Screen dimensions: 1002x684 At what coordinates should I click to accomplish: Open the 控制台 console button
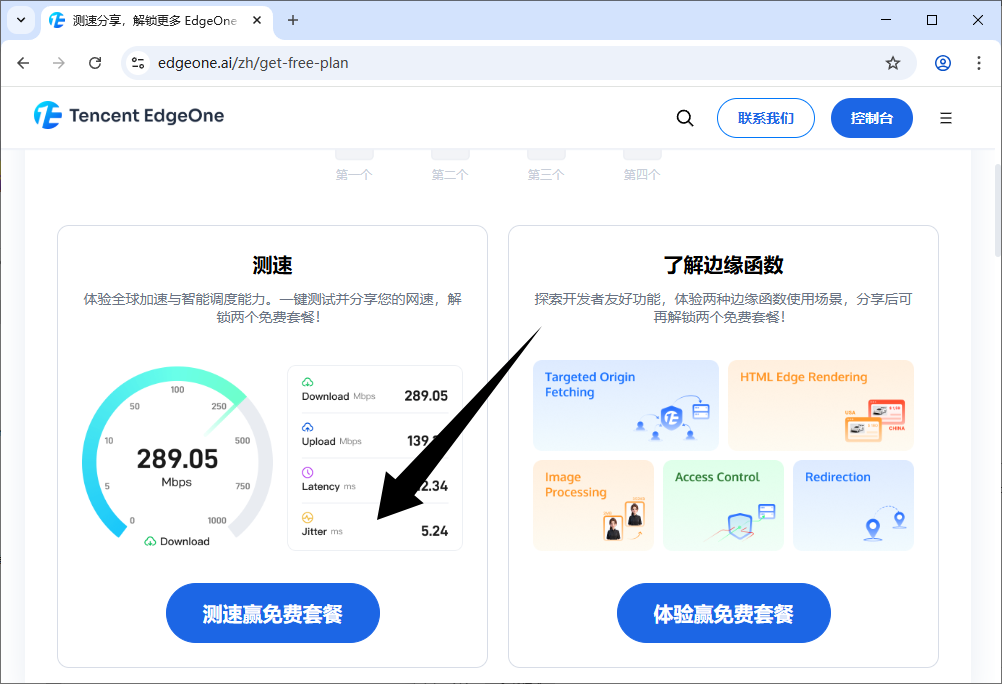pyautogui.click(x=871, y=118)
